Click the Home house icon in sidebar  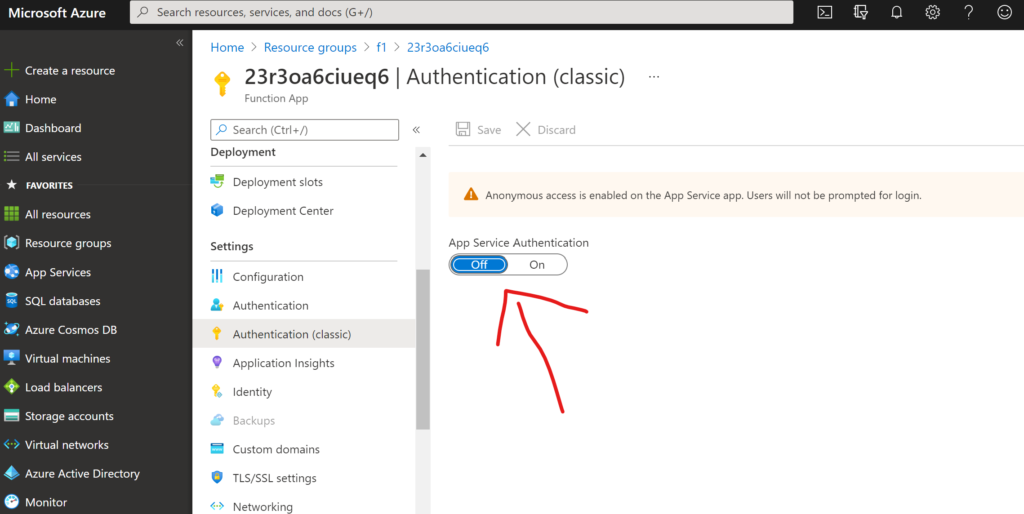tap(11, 99)
